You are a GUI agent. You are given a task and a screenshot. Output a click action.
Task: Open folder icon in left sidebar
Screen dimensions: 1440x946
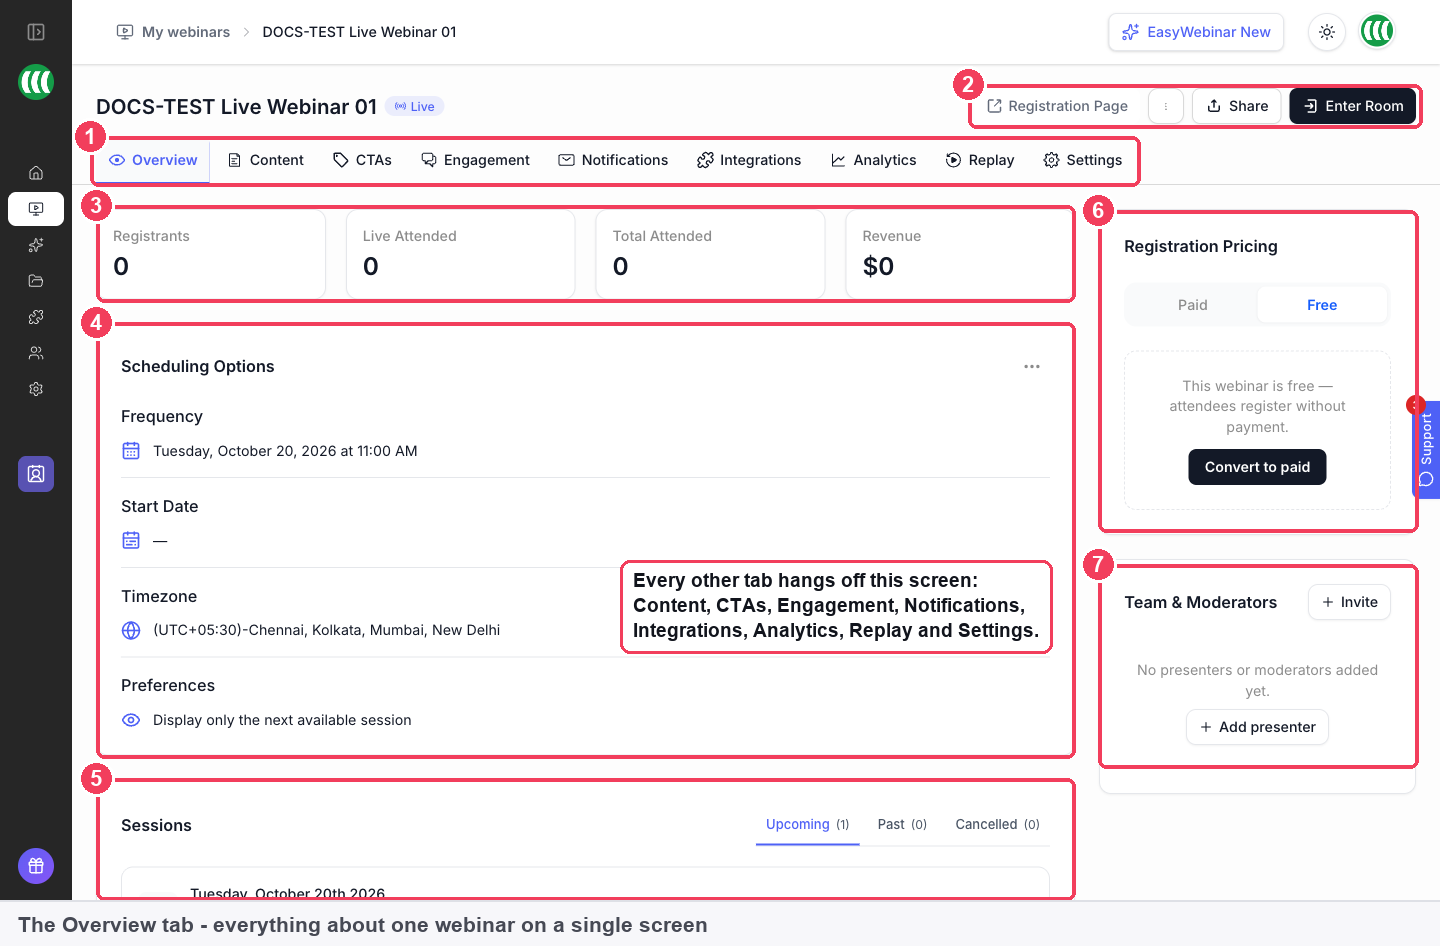coord(36,281)
